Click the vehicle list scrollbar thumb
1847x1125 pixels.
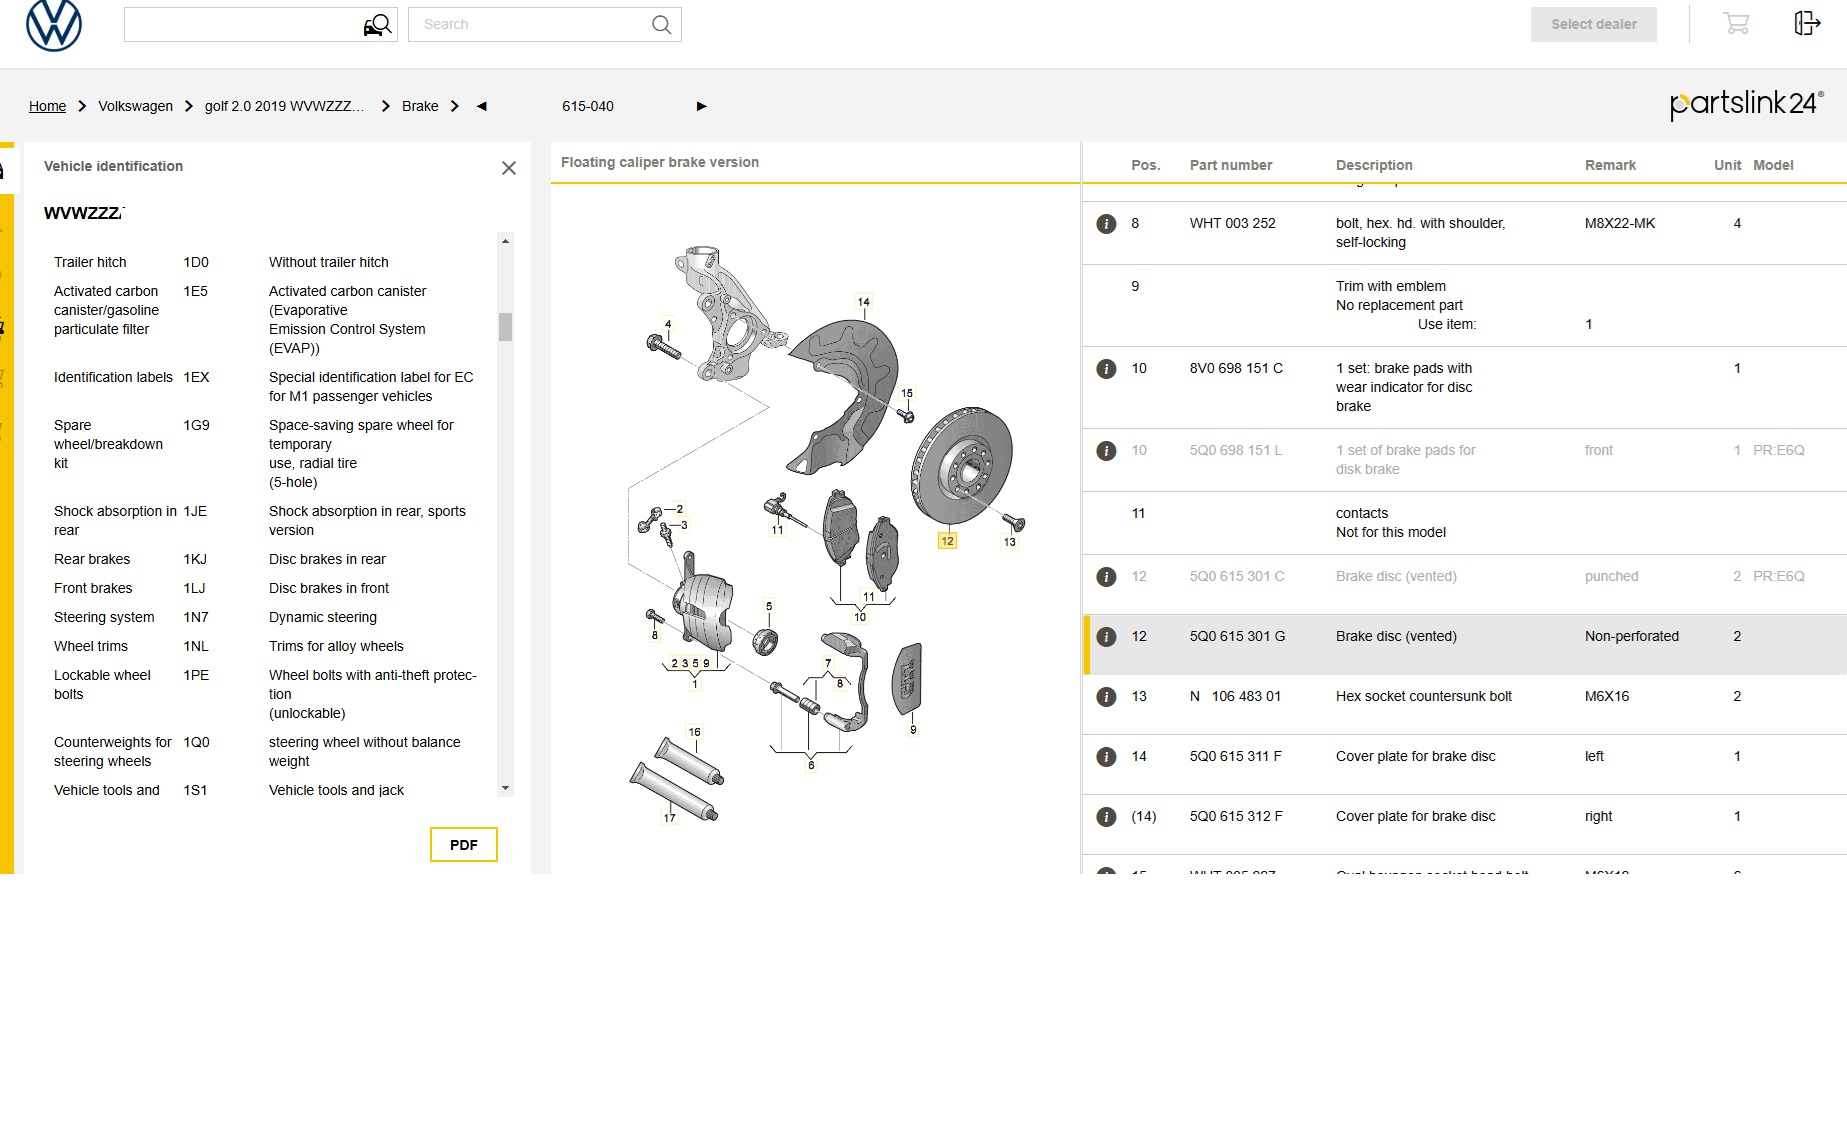505,327
